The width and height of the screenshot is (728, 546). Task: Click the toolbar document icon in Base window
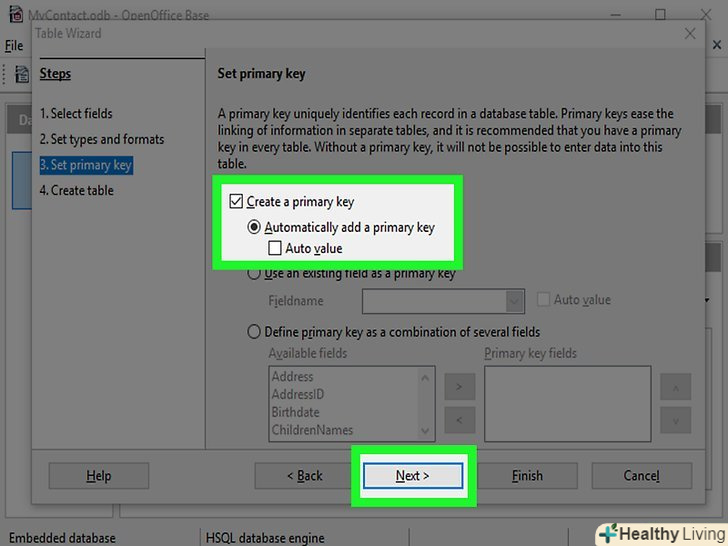pyautogui.click(x=22, y=74)
